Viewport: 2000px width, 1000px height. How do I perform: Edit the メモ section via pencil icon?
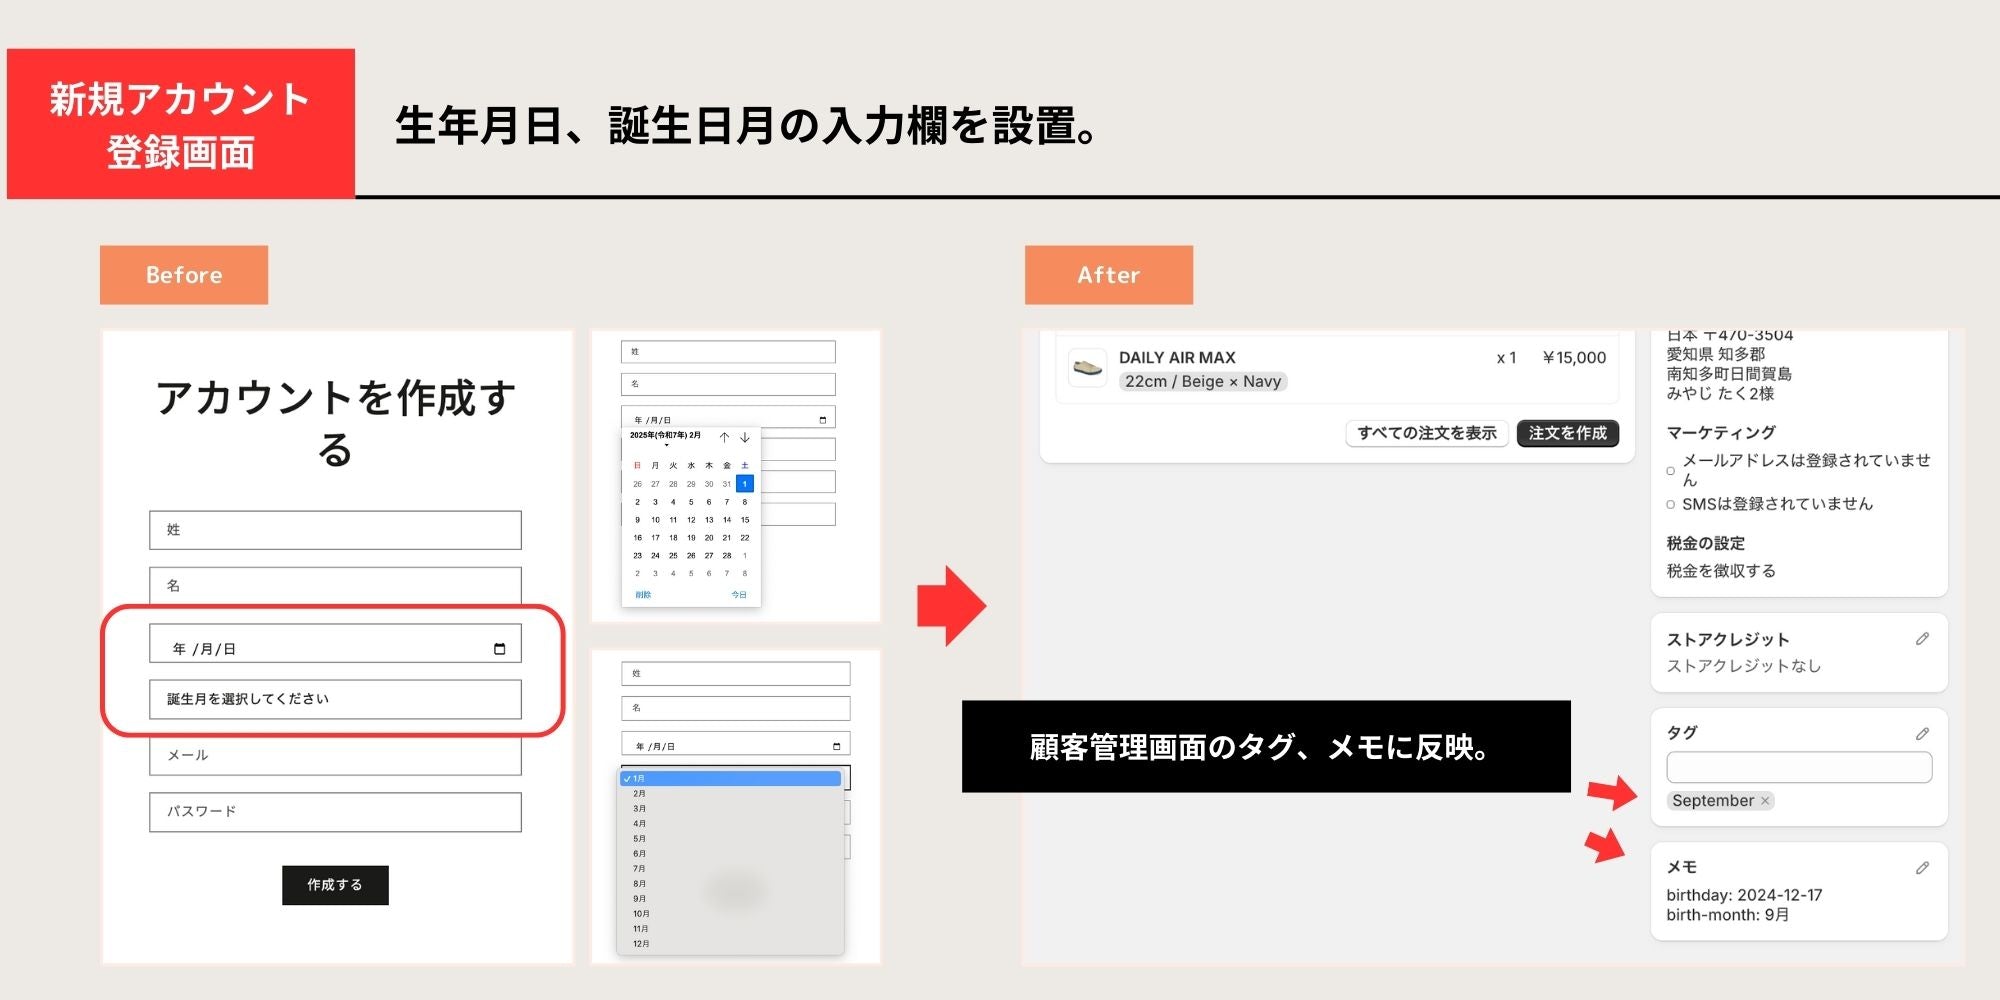(x=1924, y=866)
